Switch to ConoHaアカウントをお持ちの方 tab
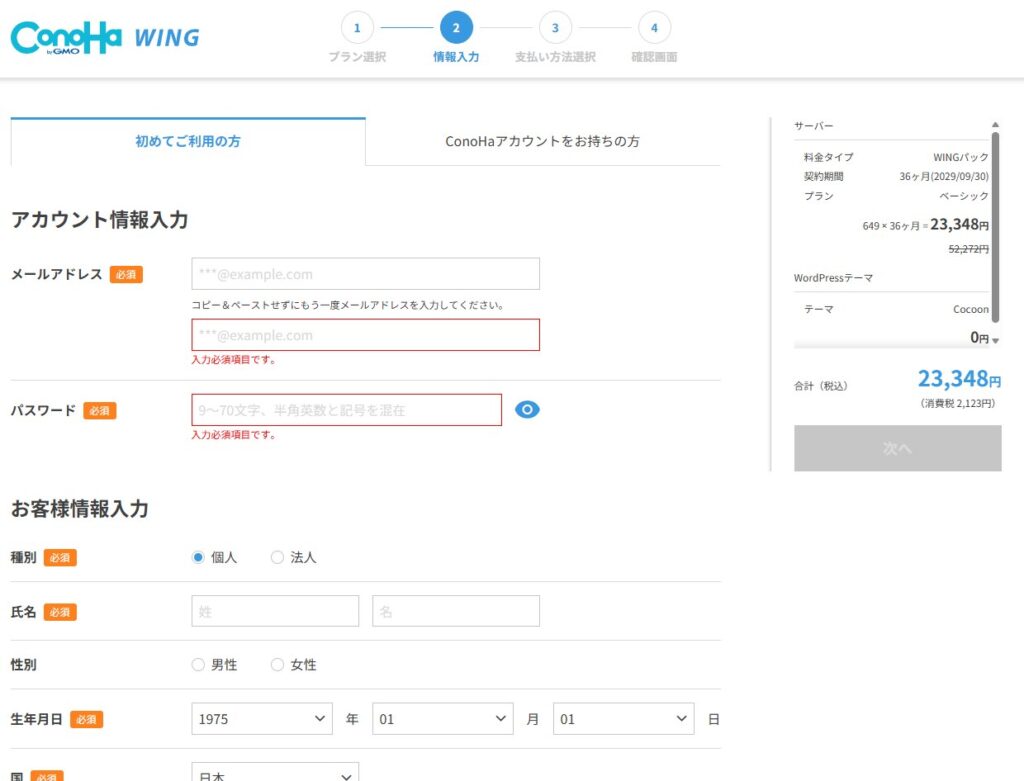The image size is (1024, 781). pos(543,141)
